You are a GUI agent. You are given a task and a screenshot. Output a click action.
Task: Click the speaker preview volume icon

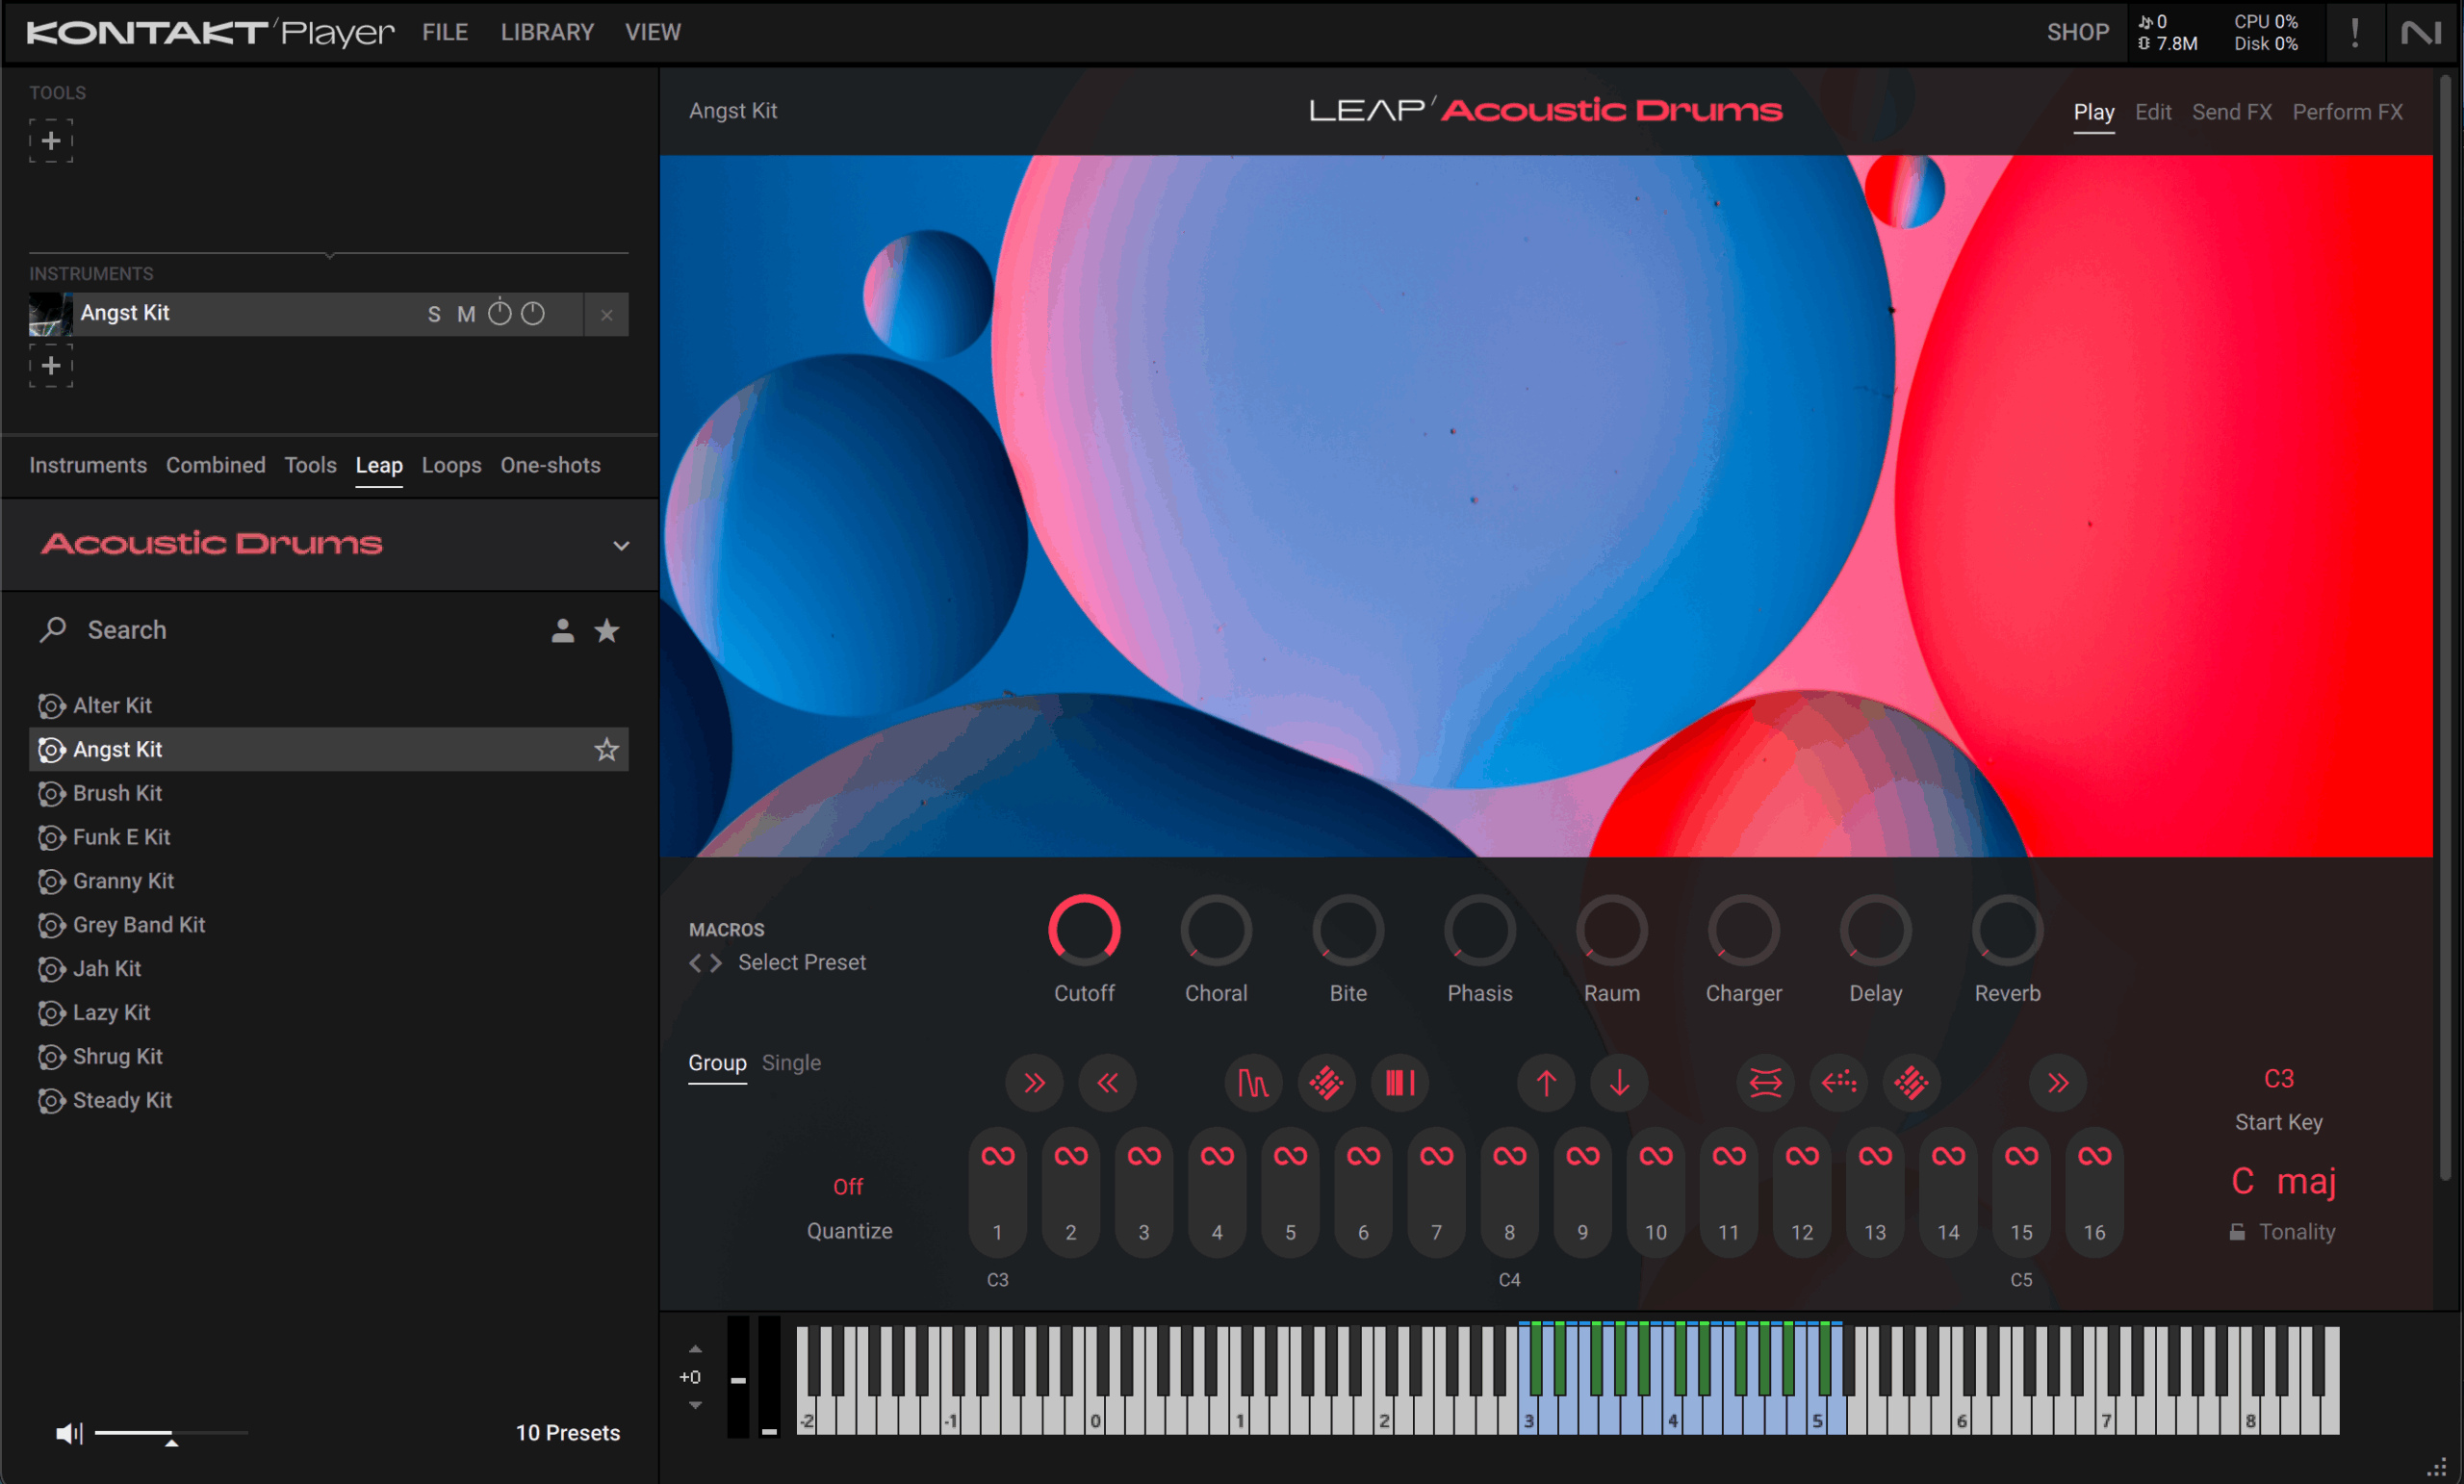click(68, 1434)
